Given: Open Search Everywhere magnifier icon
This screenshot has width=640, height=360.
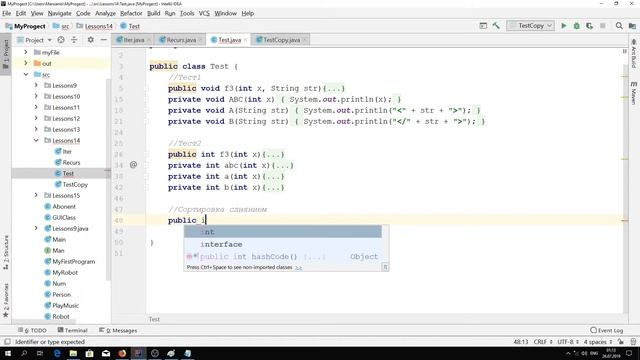Looking at the screenshot, I should pos(619,26).
